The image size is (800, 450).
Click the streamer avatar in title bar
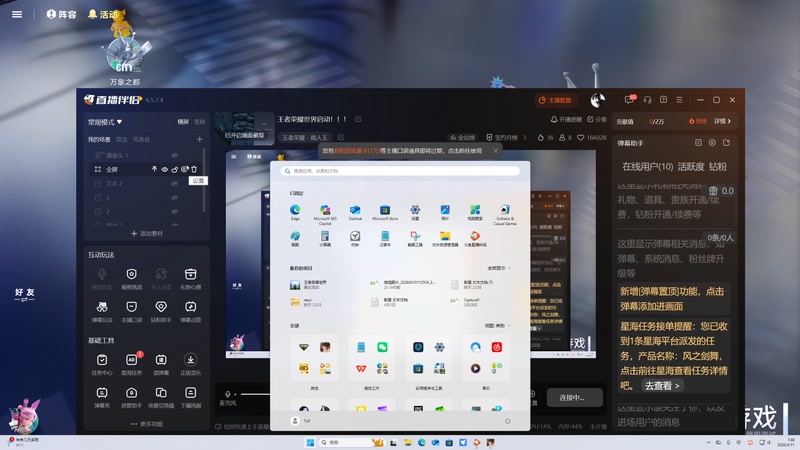click(x=597, y=100)
